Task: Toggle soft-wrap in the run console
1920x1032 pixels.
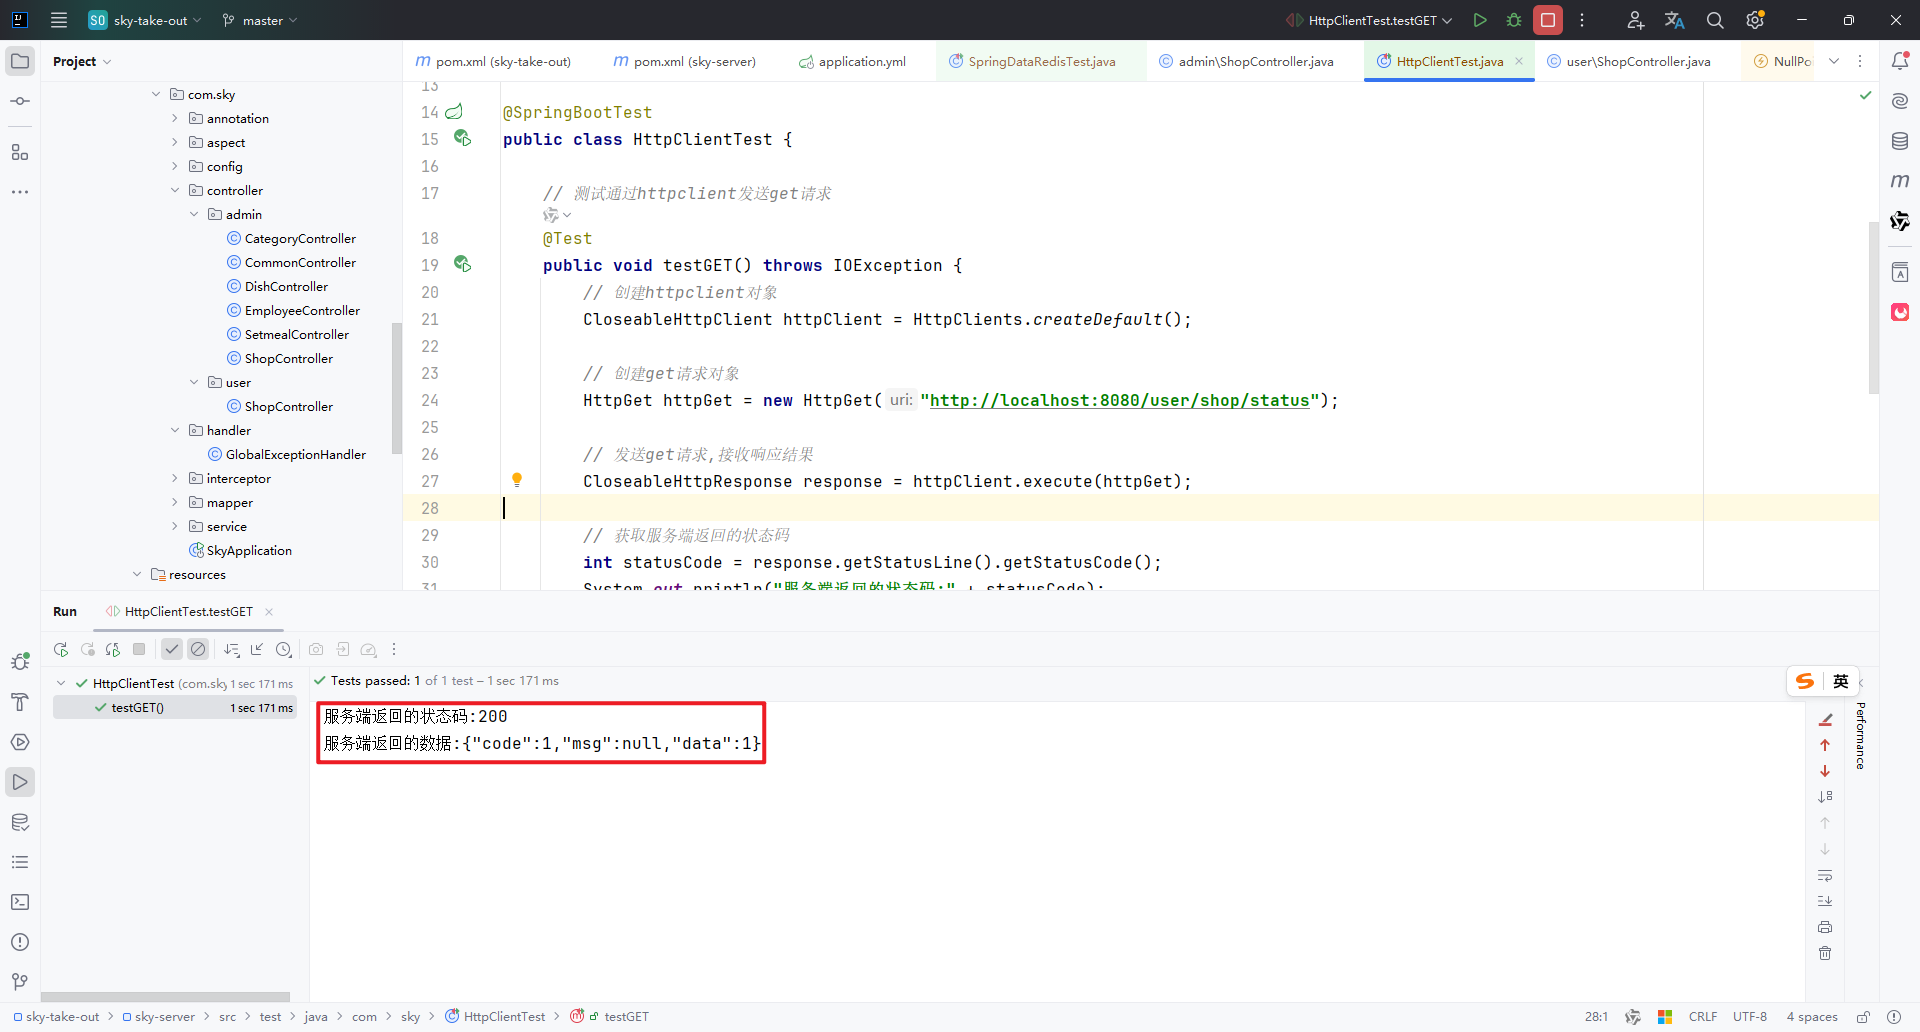Action: [x=1825, y=876]
